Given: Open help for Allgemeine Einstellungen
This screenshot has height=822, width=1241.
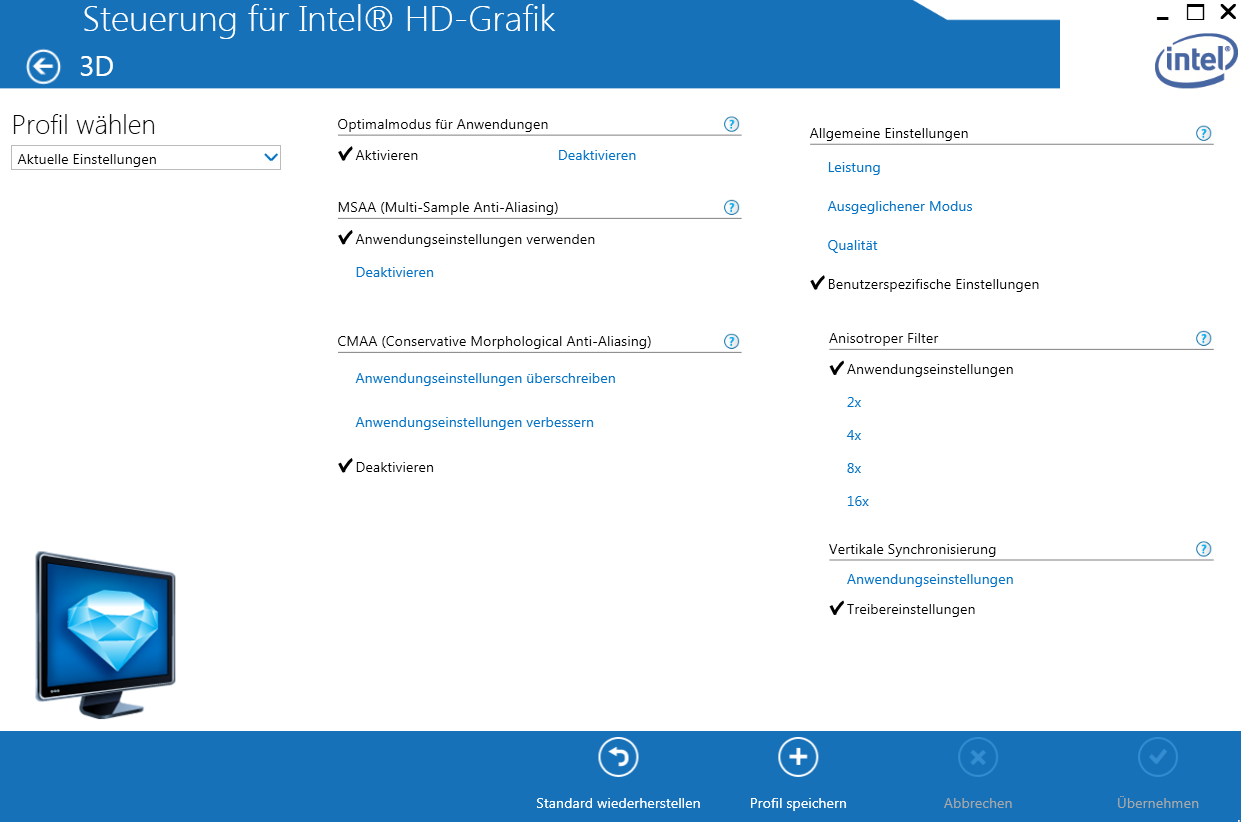Looking at the screenshot, I should click(1204, 133).
